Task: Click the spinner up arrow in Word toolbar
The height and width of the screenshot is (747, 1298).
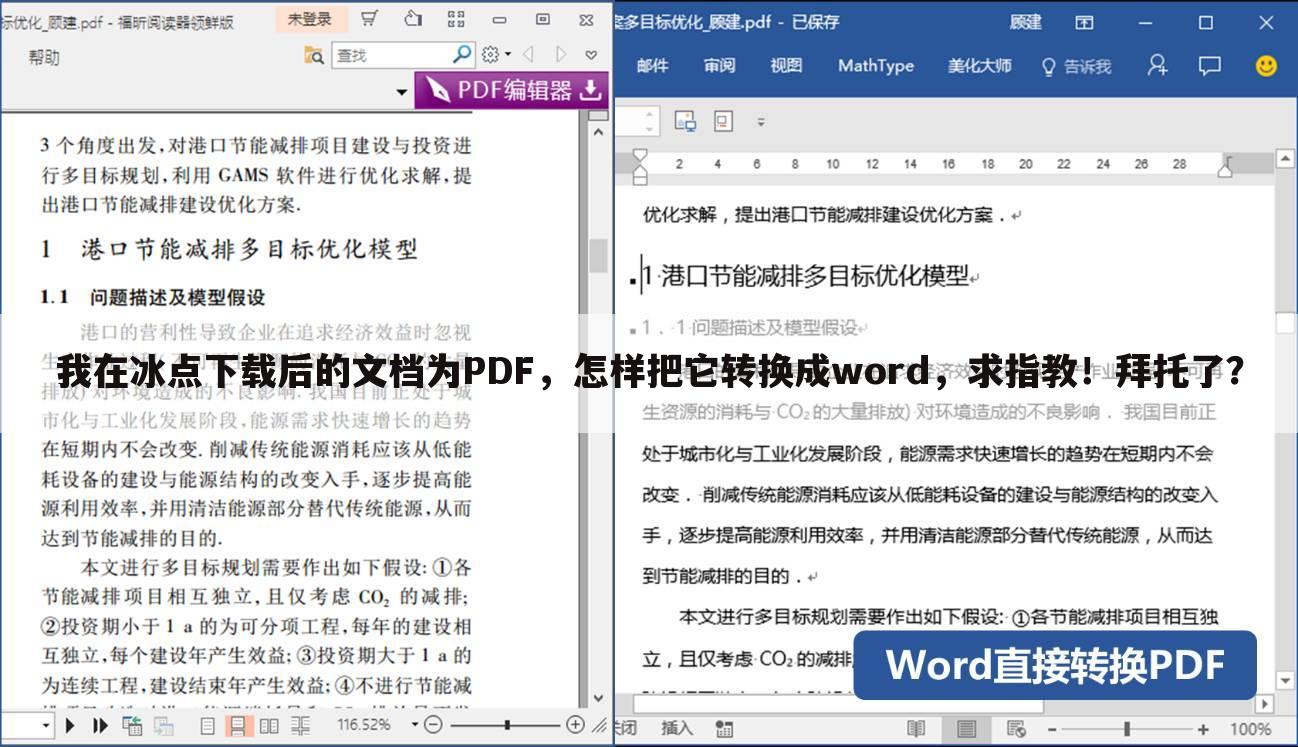Action: coord(650,116)
